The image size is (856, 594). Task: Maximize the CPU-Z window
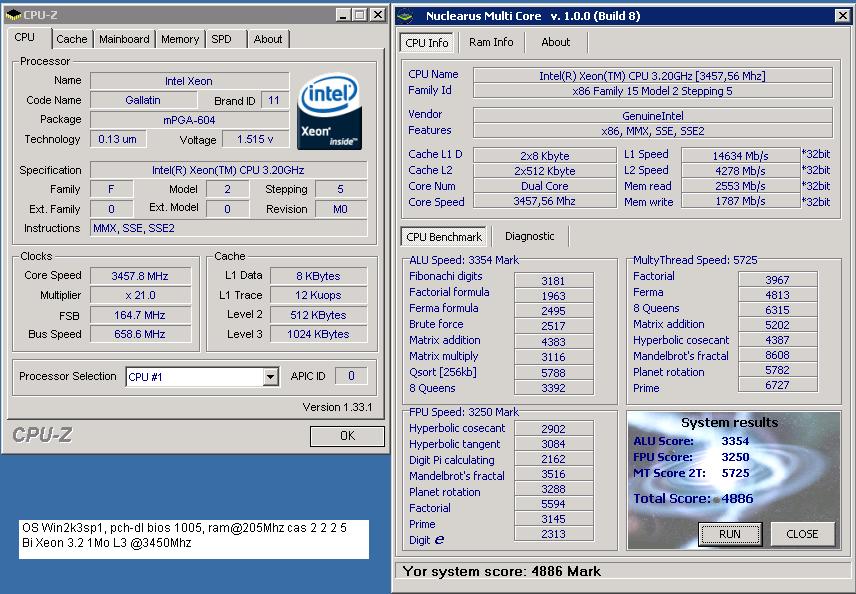click(x=359, y=15)
